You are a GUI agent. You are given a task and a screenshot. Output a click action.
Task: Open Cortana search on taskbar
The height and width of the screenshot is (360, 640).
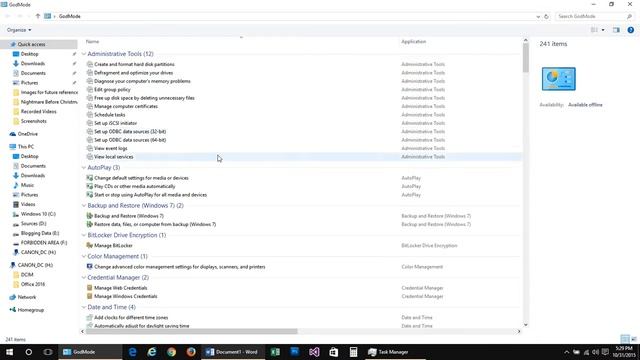[x=29, y=352]
